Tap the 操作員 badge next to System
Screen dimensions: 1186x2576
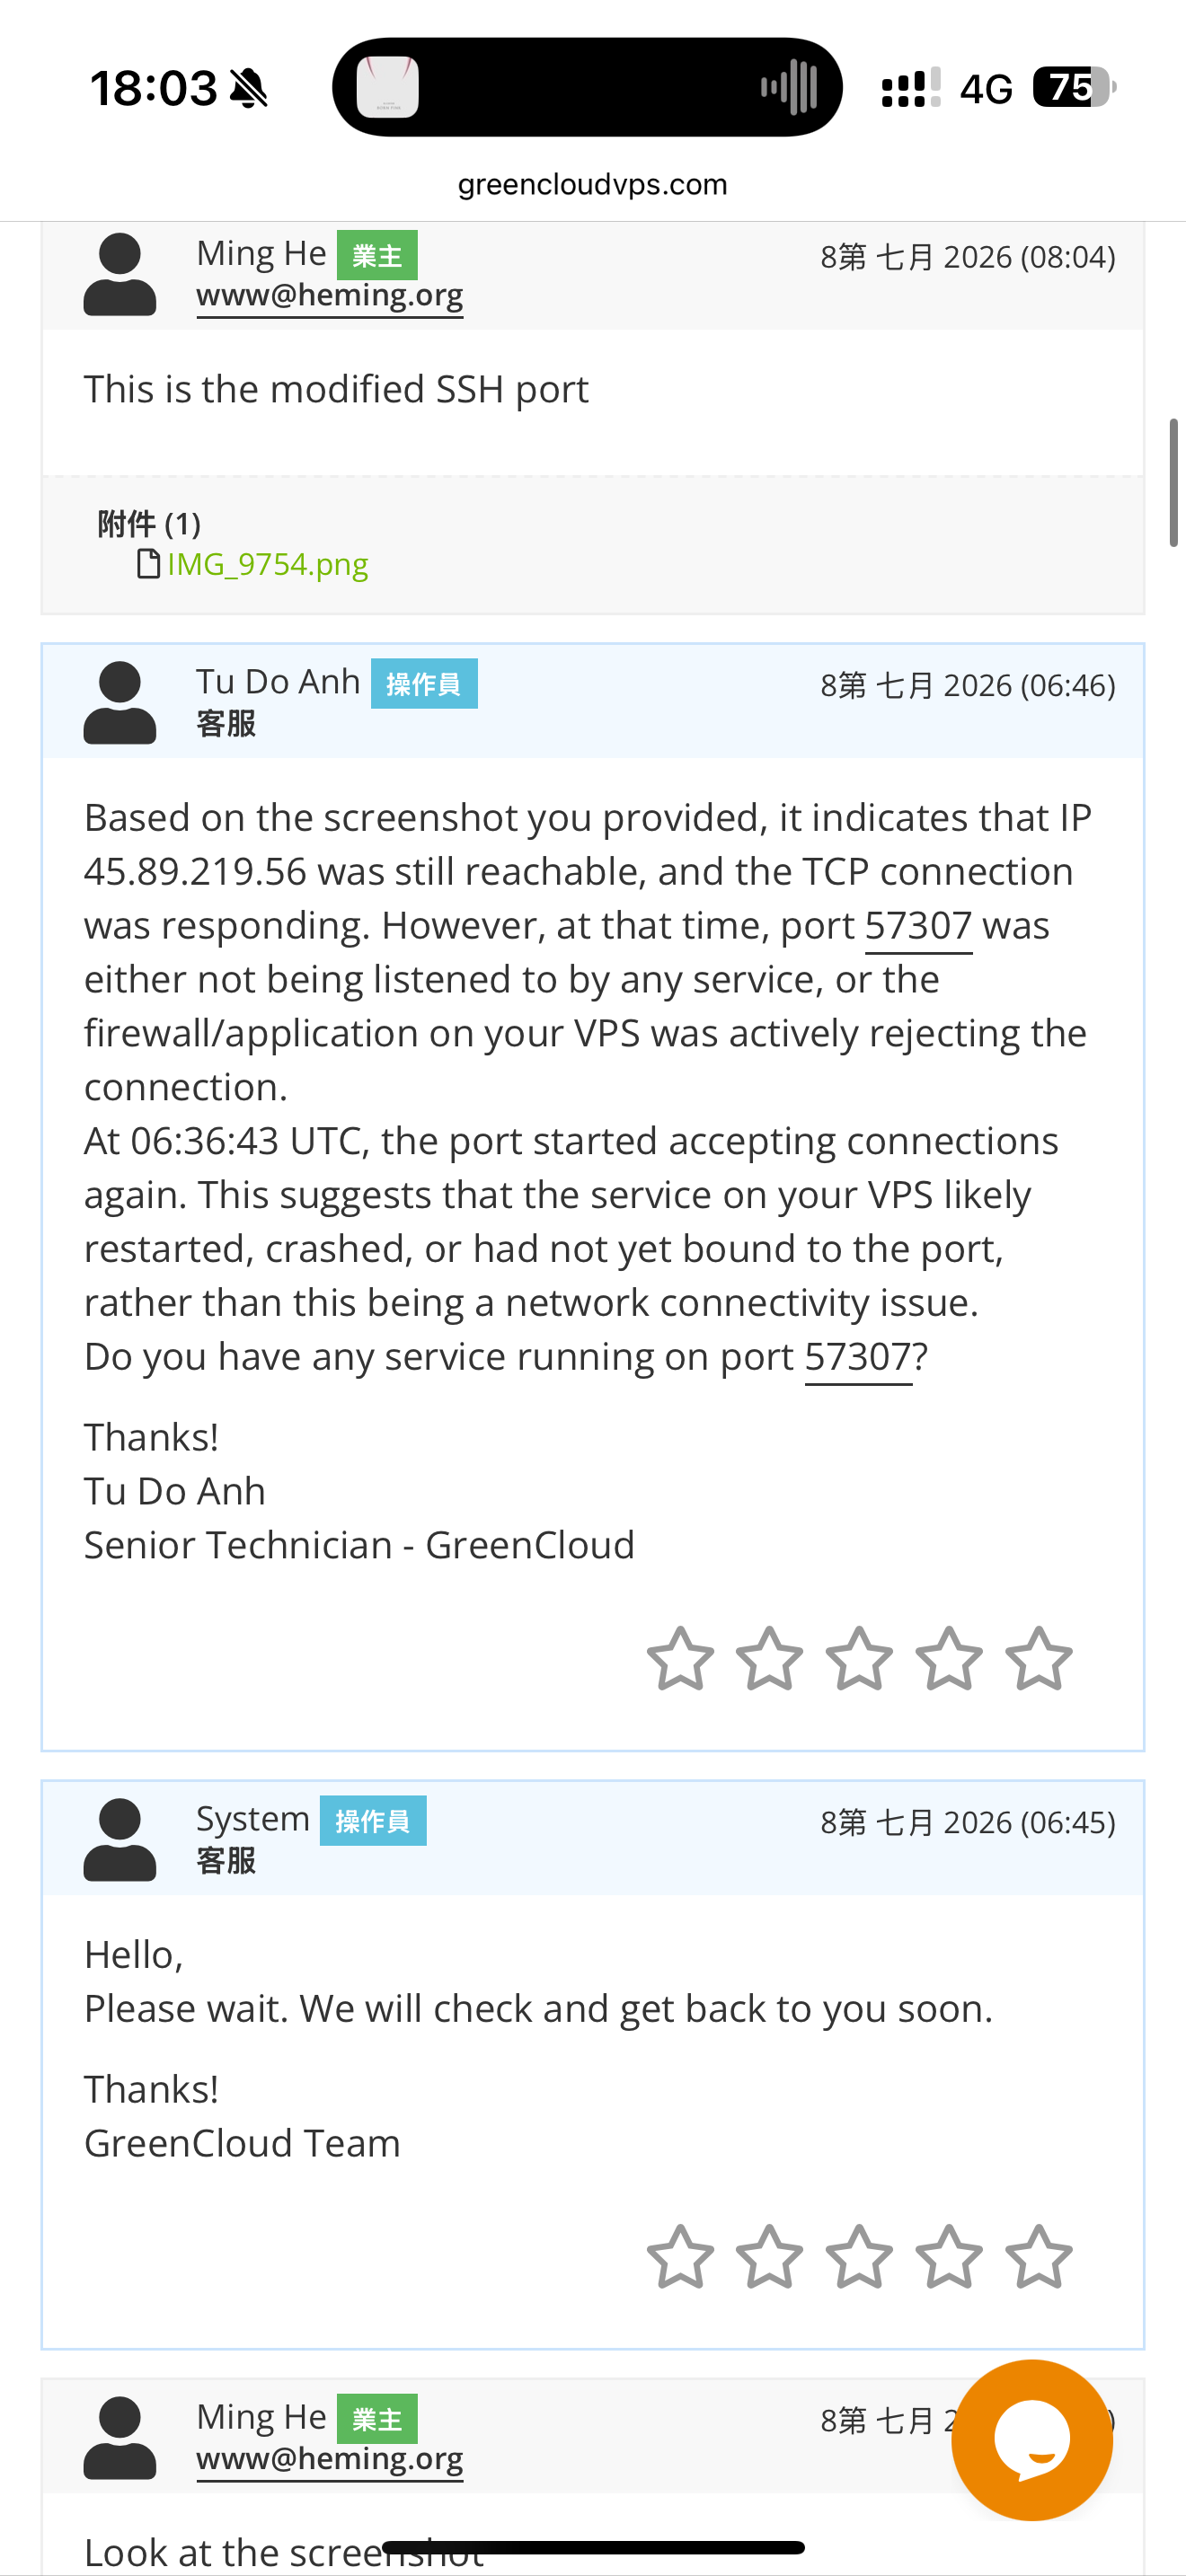tap(373, 1821)
